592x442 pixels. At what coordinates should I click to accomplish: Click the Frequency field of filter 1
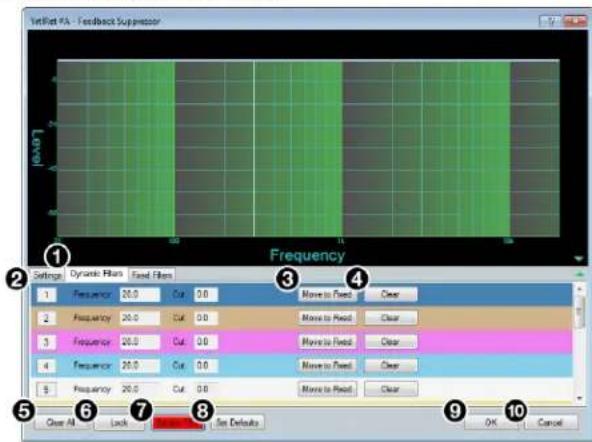click(x=140, y=294)
